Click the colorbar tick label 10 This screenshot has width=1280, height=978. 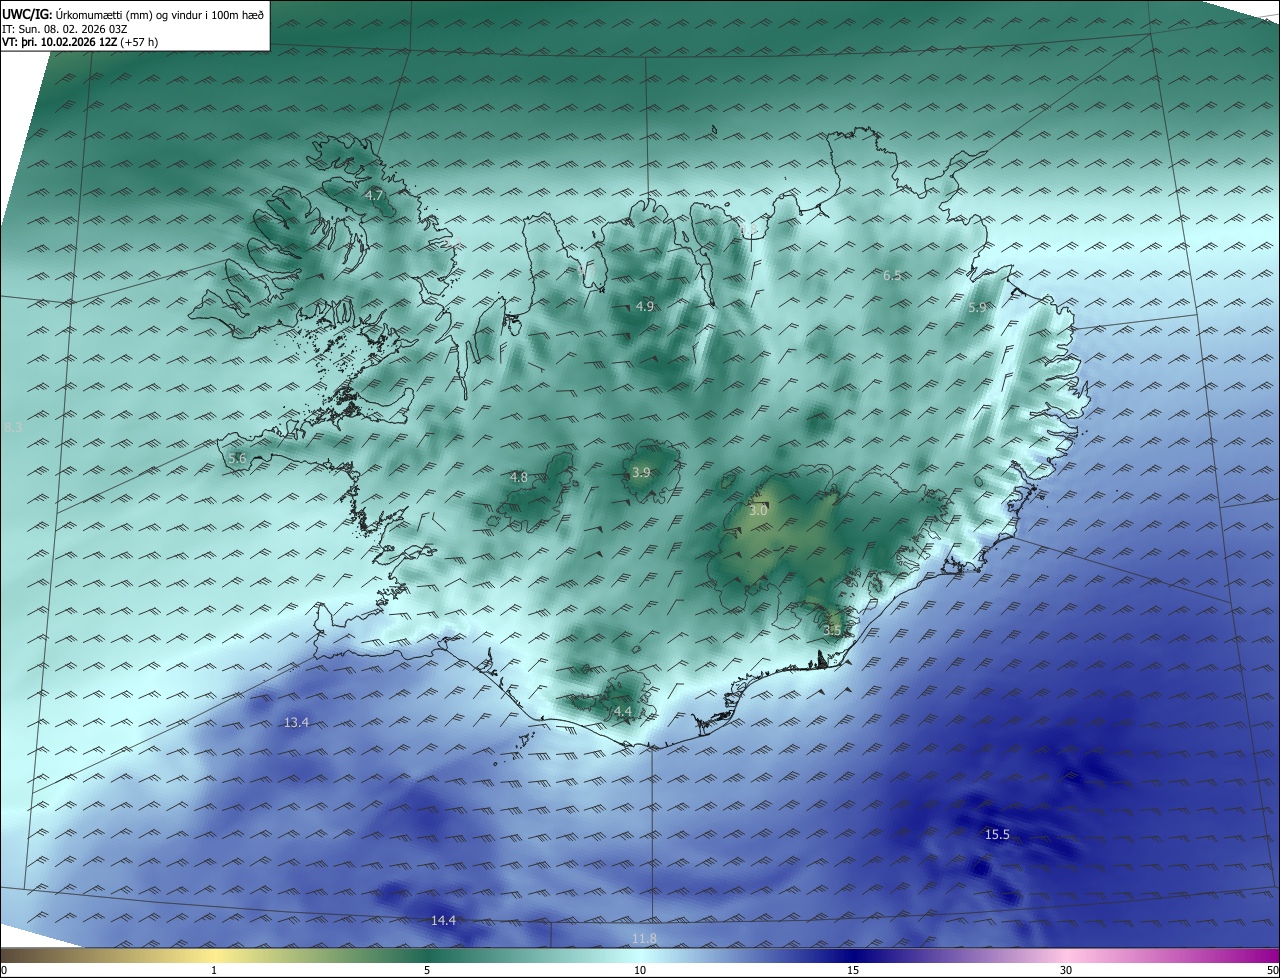coord(640,970)
